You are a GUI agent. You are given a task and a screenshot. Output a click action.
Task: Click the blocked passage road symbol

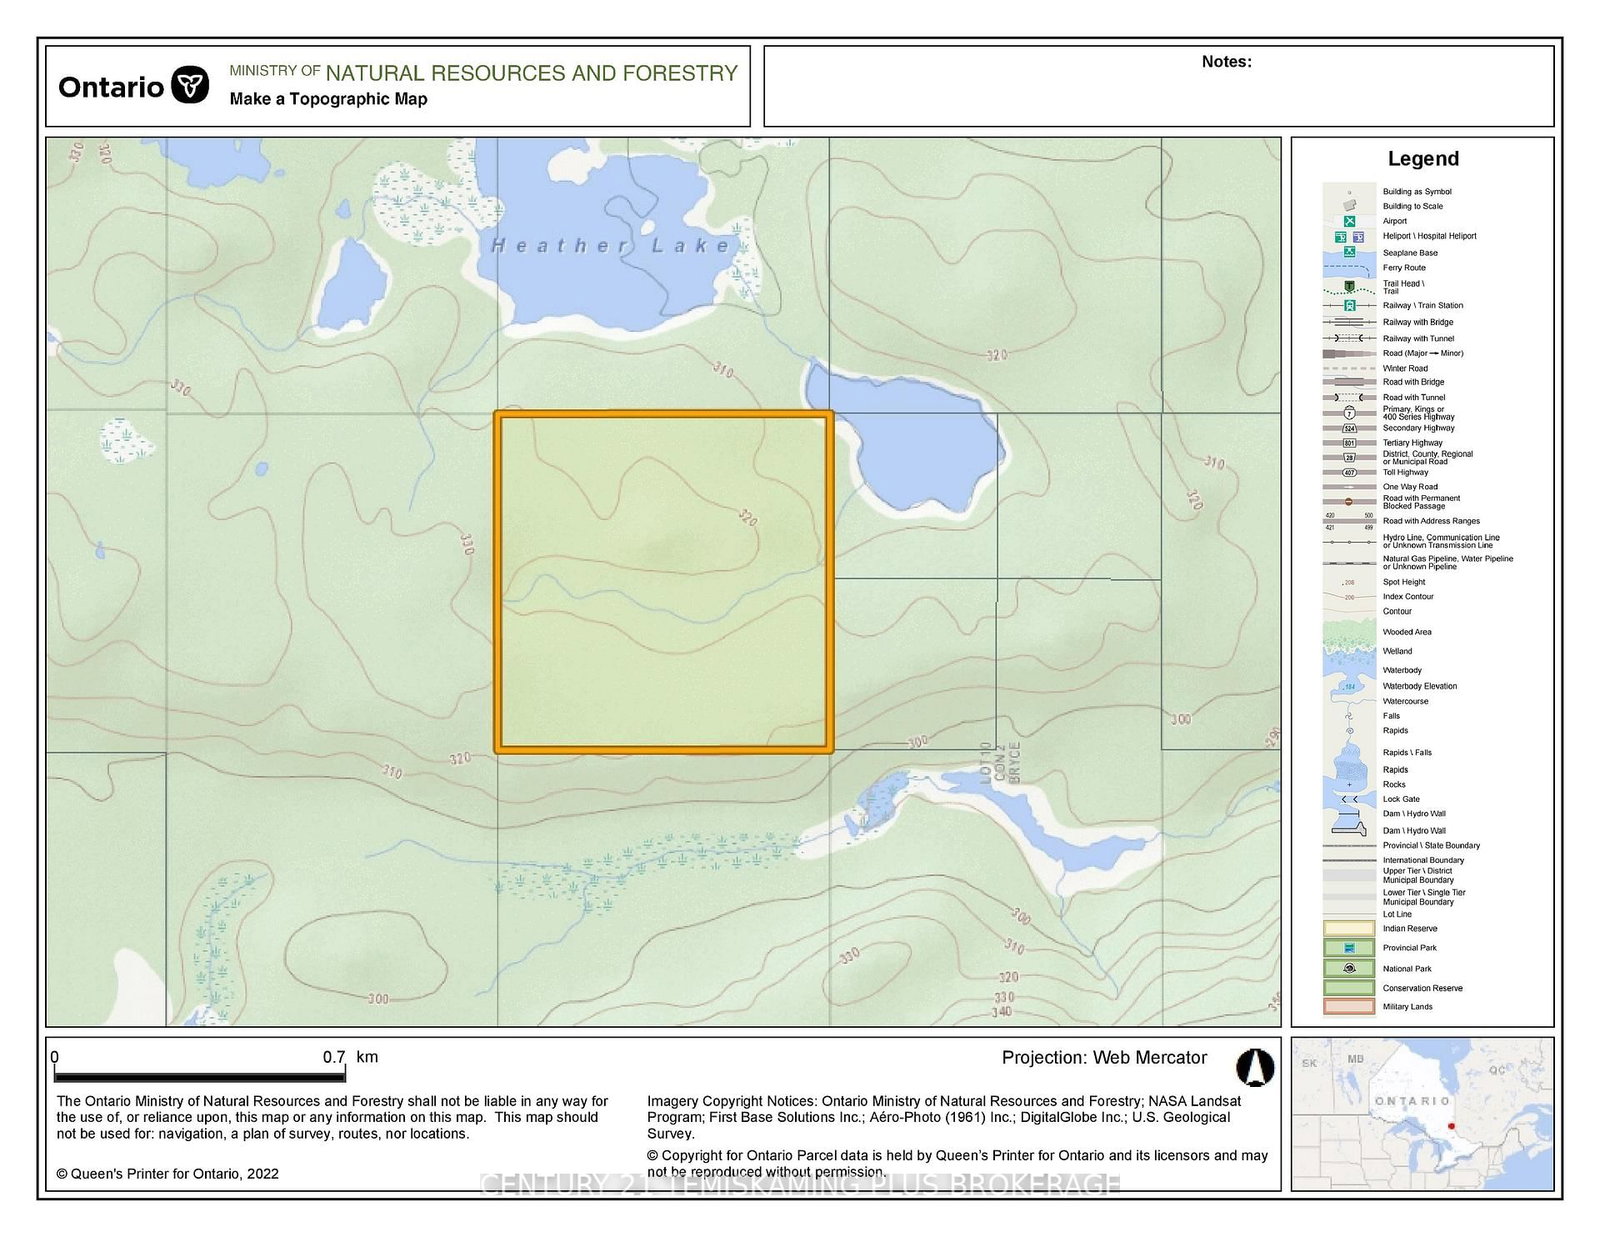pyautogui.click(x=1349, y=501)
